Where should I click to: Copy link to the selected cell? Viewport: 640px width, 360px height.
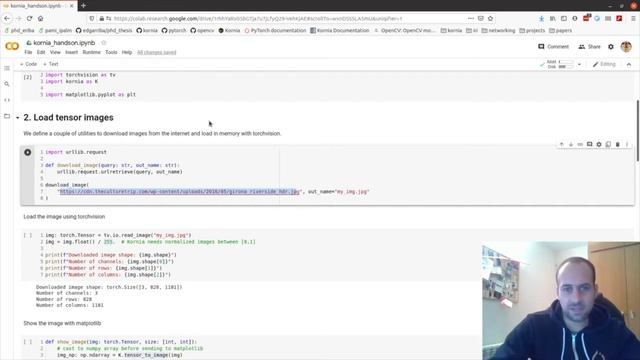point(580,144)
